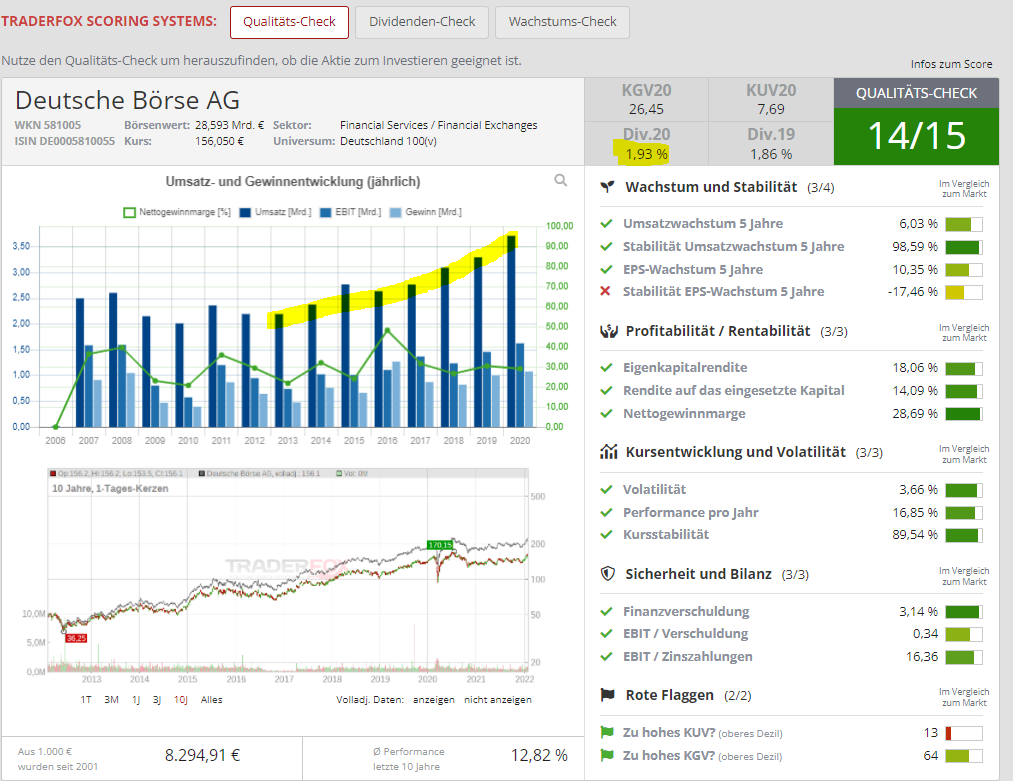
Task: Switch to the Wachstums-Check tab
Action: [x=562, y=22]
